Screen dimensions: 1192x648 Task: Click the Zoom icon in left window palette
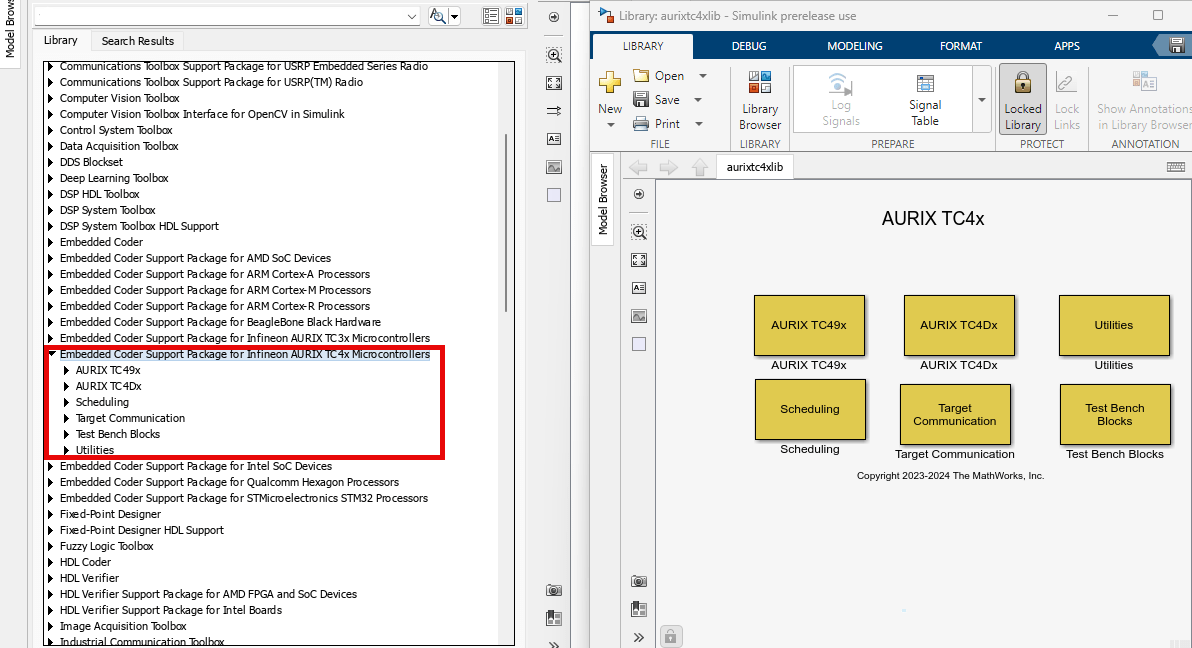(x=554, y=55)
